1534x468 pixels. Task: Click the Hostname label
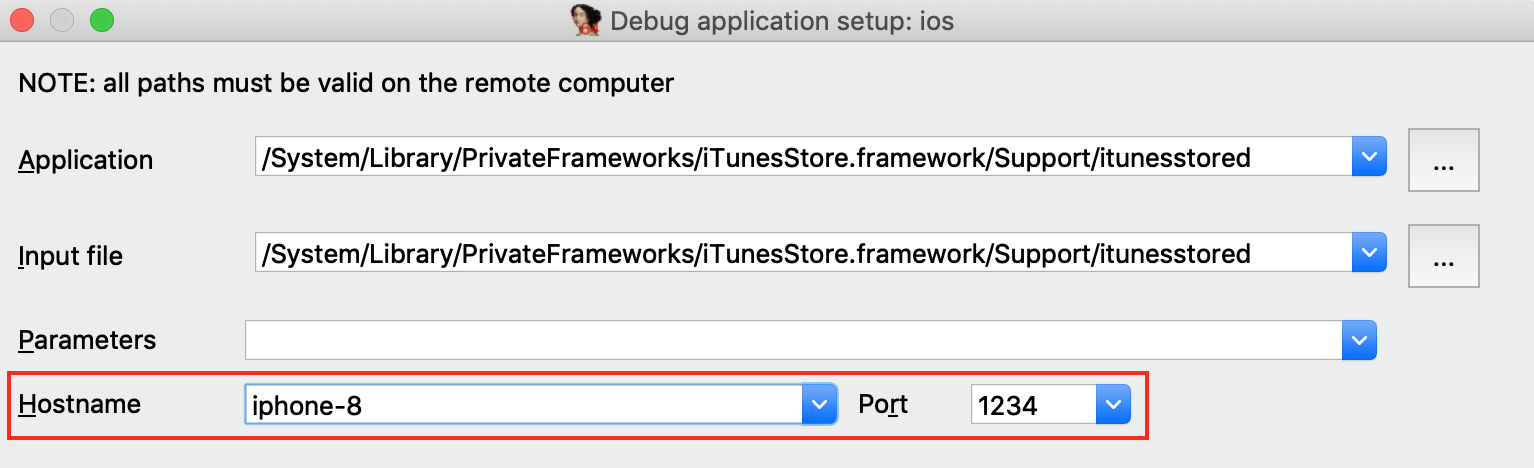[x=79, y=405]
